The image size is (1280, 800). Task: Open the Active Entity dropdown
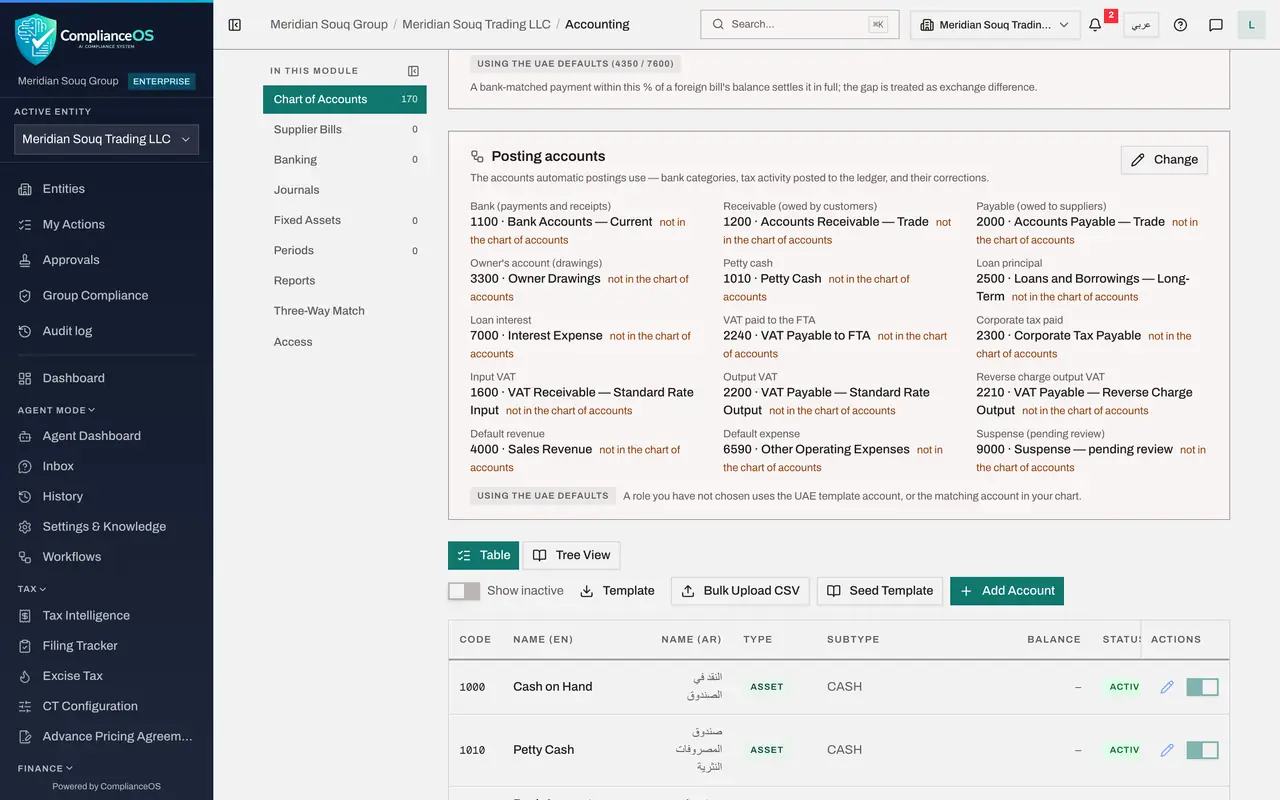[x=106, y=140]
